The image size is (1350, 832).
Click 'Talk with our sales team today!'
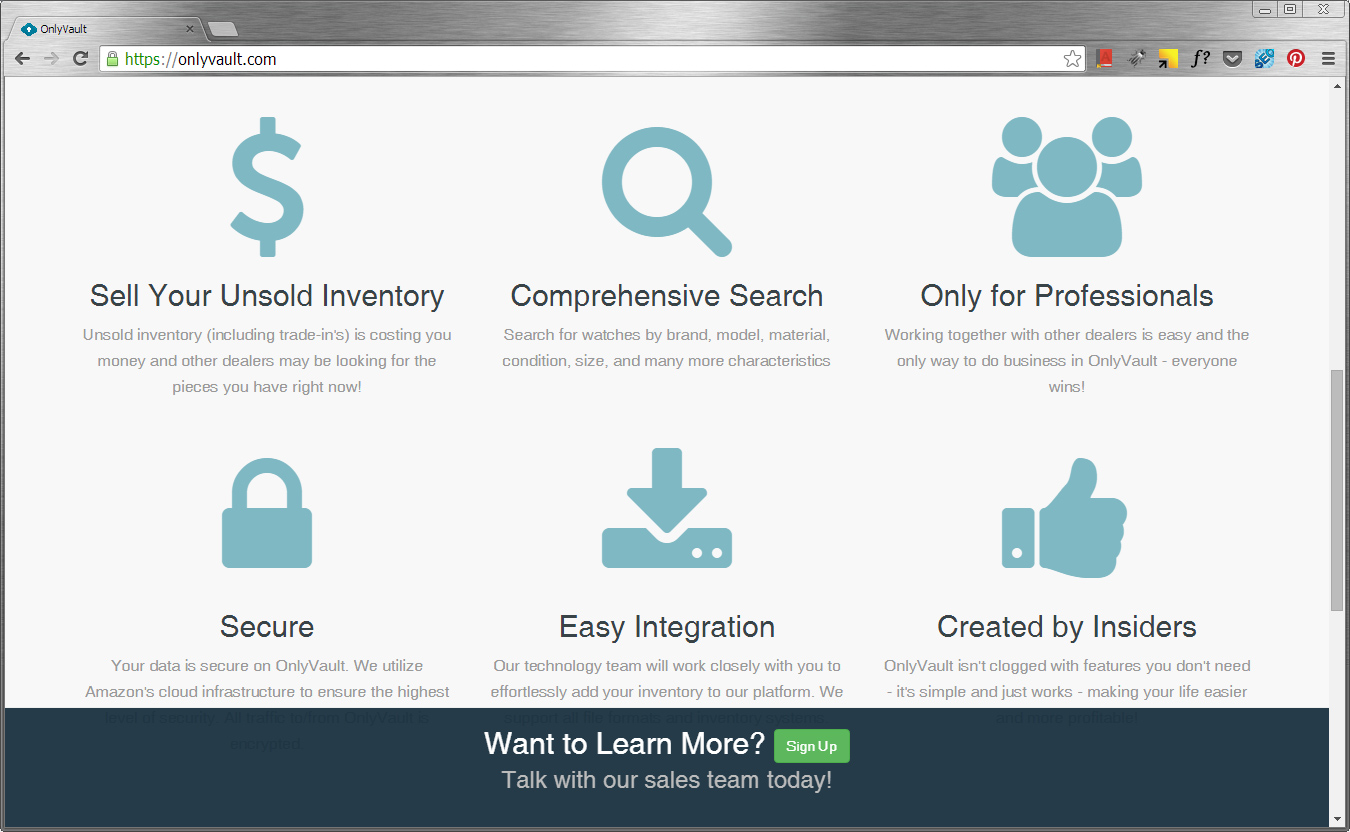click(667, 780)
